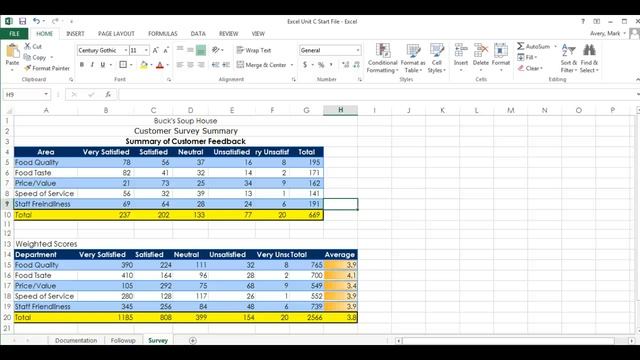This screenshot has width=640, height=360.
Task: Expand the Font Color dropdown arrow
Action: tap(167, 64)
